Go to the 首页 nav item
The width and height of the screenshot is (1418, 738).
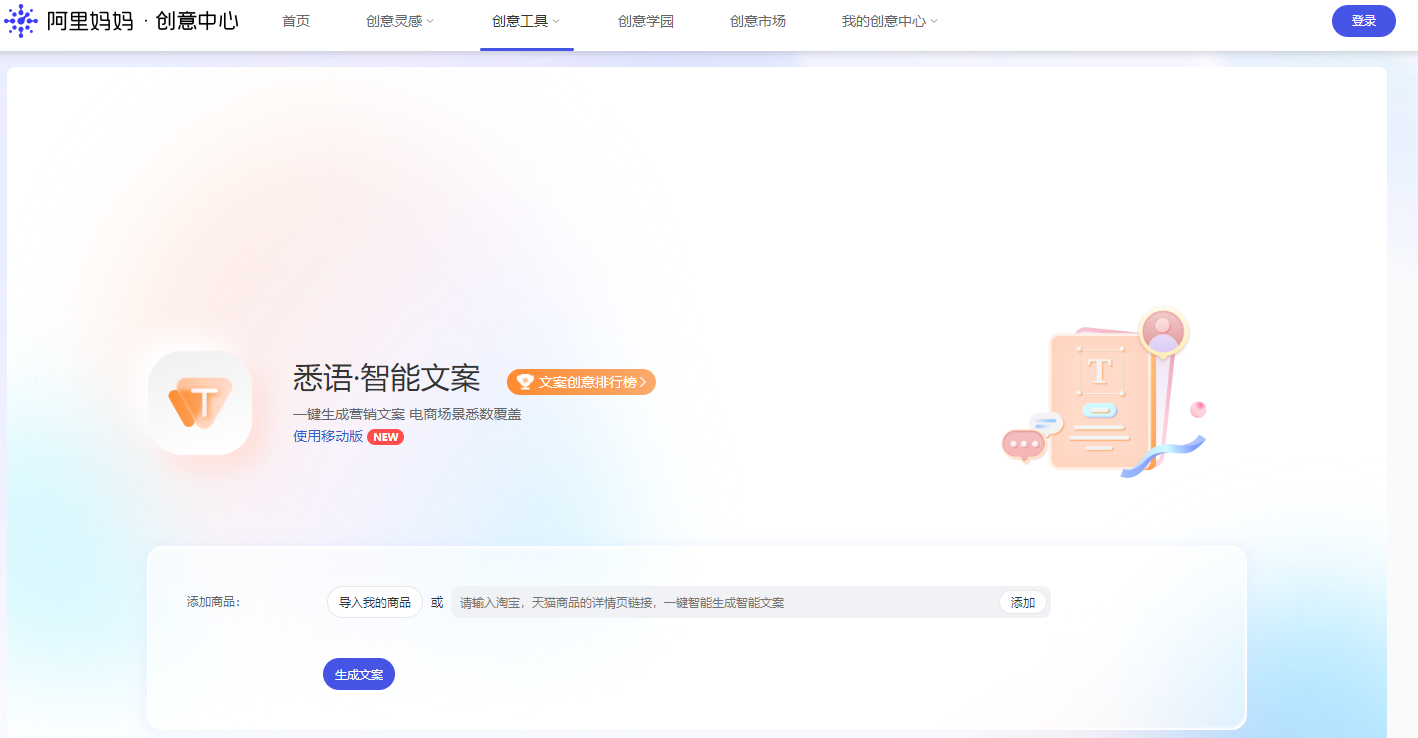296,21
